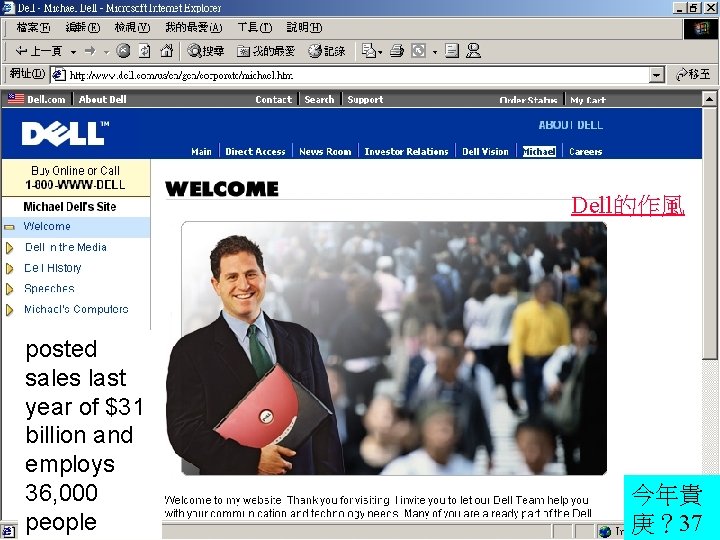This screenshot has width=720, height=540.
Task: Open Dell in the Media sidebar item
Action: click(x=66, y=247)
